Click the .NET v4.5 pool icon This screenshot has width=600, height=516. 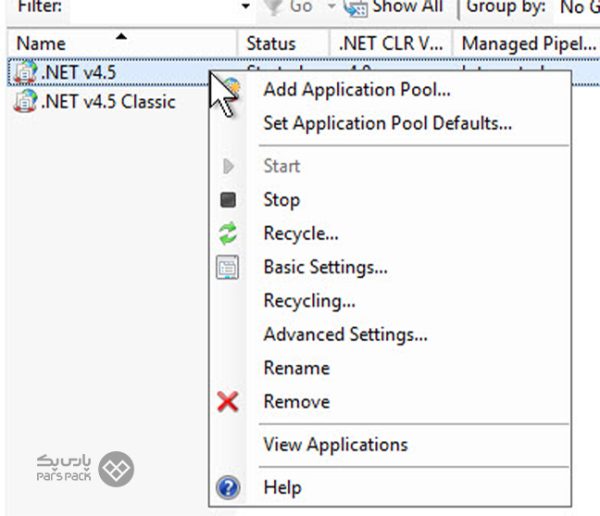pos(27,73)
